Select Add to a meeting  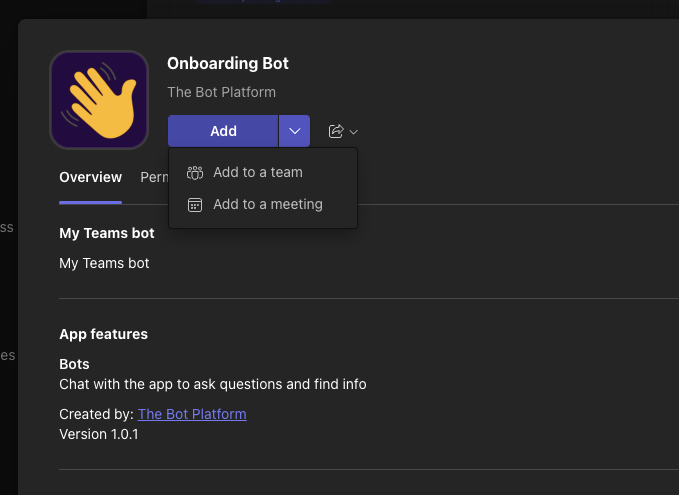coord(263,204)
